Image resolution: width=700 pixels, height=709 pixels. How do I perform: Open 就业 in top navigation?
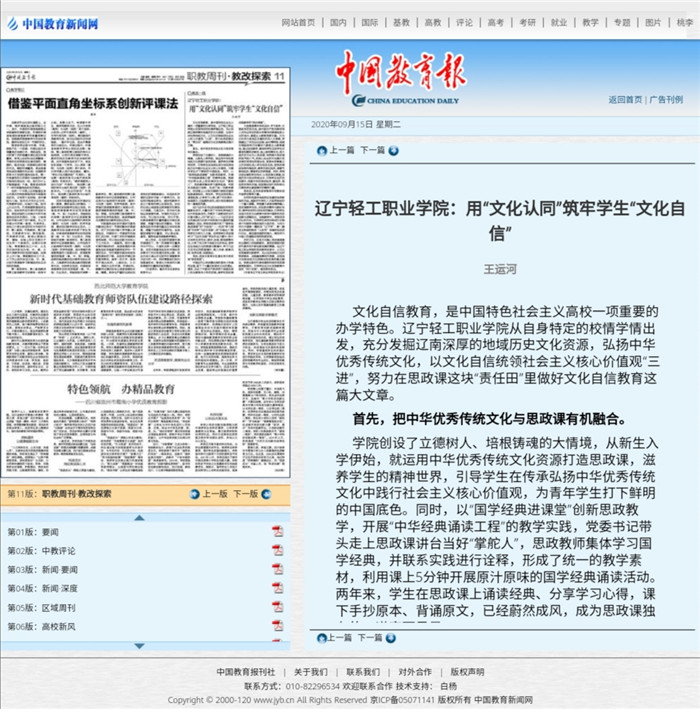(x=559, y=22)
